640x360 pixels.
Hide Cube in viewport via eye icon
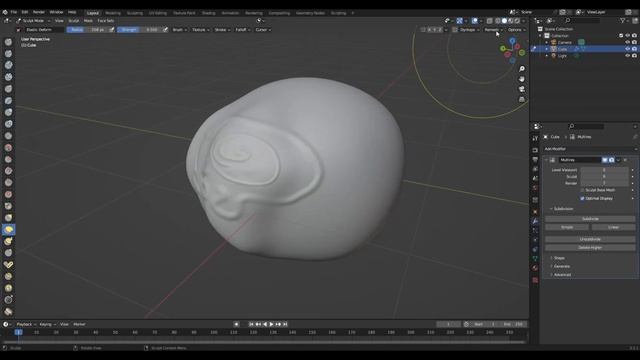(628, 49)
